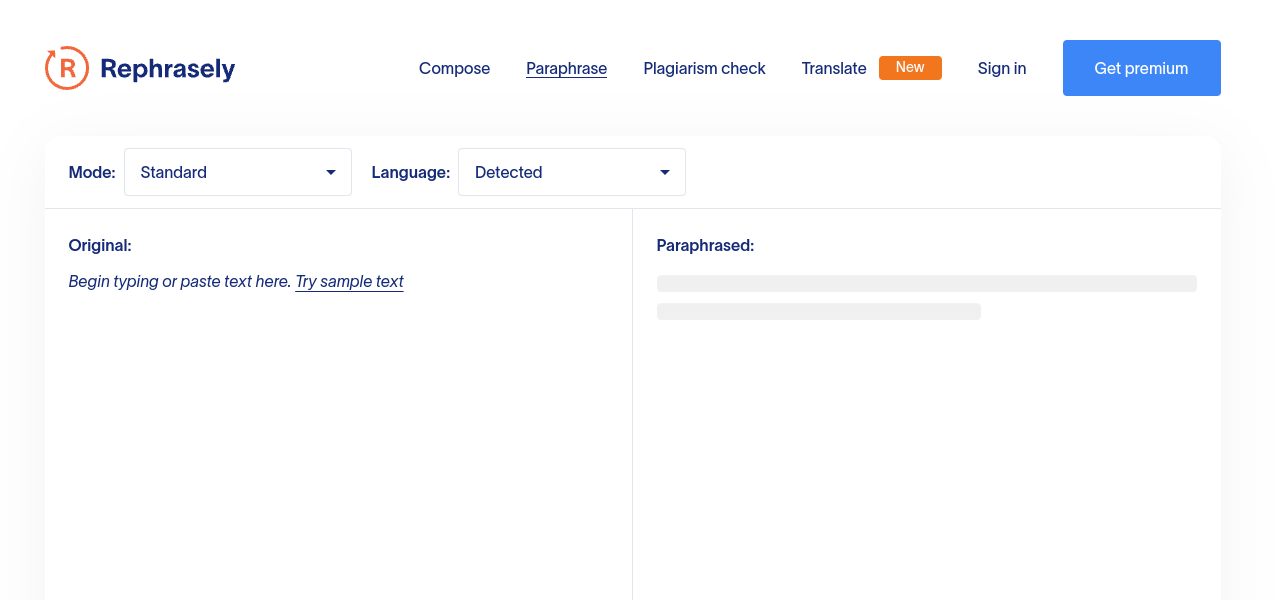Viewport: 1280px width, 600px height.
Task: Select the Paraphrase navigation item
Action: click(566, 68)
